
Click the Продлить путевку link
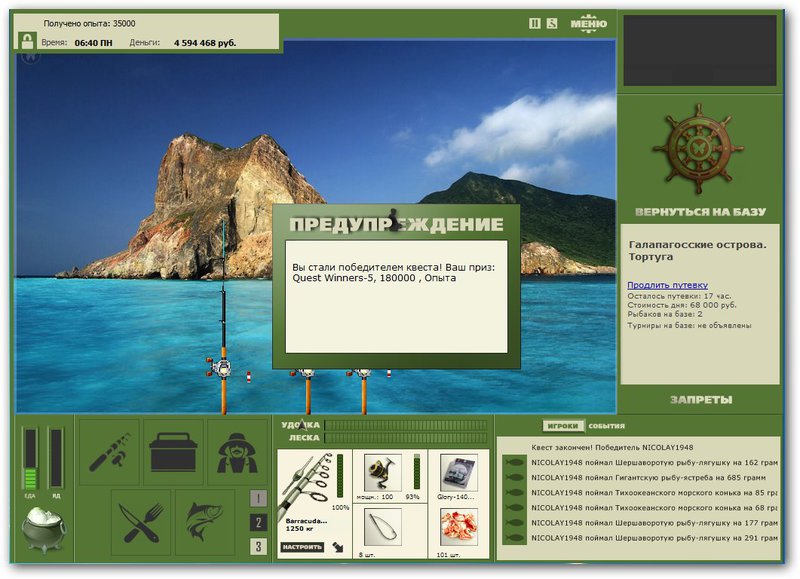click(x=667, y=285)
